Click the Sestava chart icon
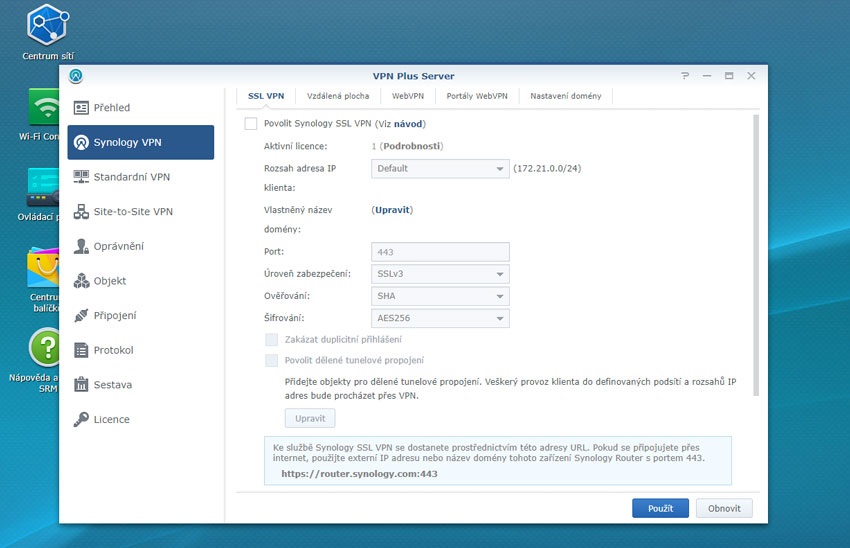Screen dimensions: 850x548 click(81, 384)
